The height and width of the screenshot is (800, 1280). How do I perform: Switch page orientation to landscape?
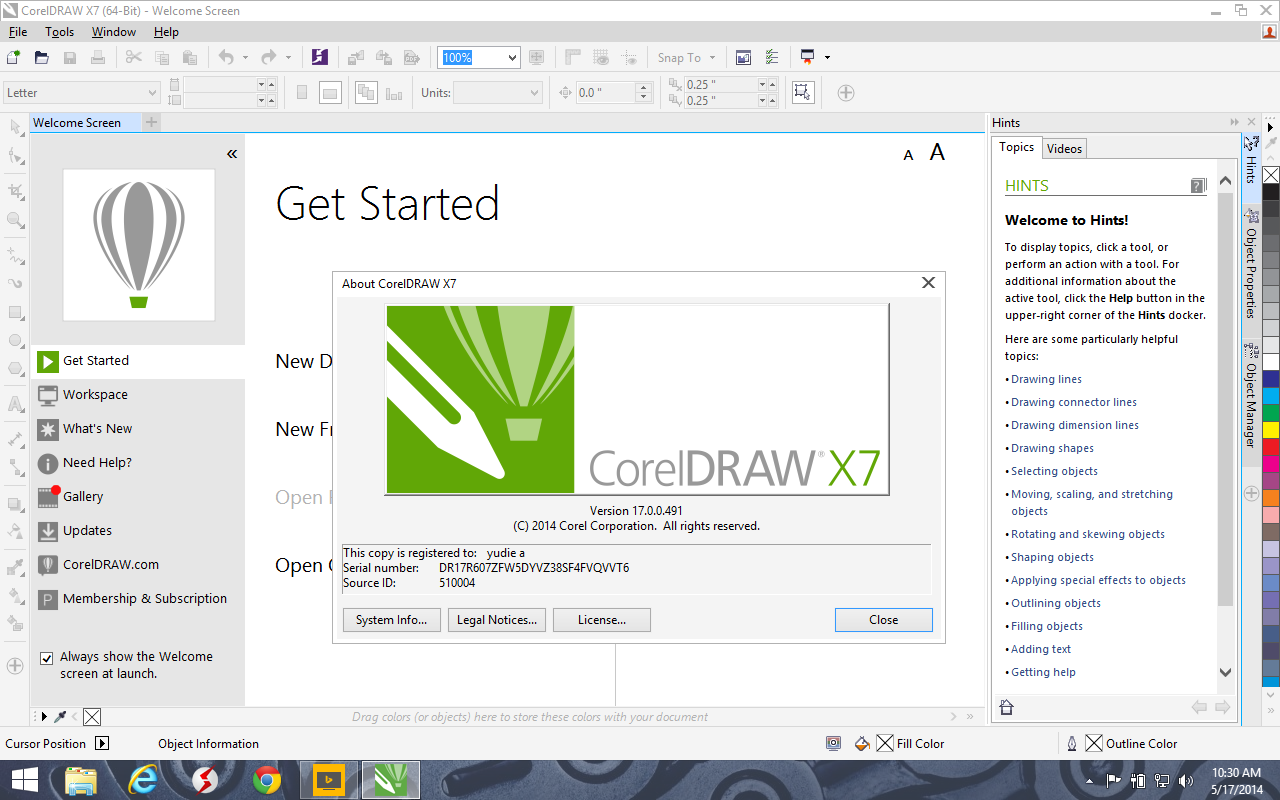click(329, 92)
